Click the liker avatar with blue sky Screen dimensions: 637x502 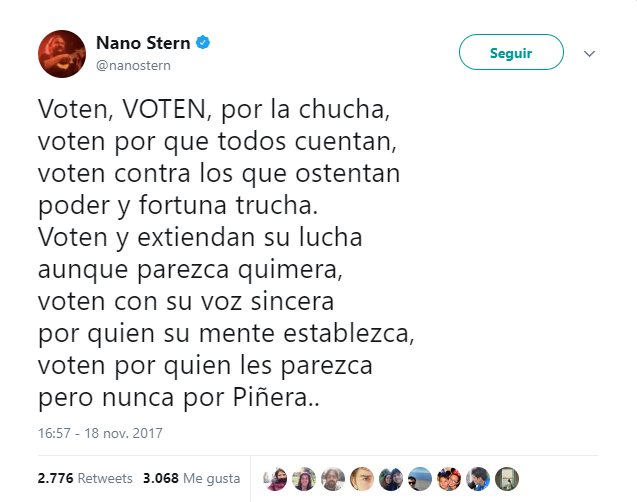[x=421, y=478]
